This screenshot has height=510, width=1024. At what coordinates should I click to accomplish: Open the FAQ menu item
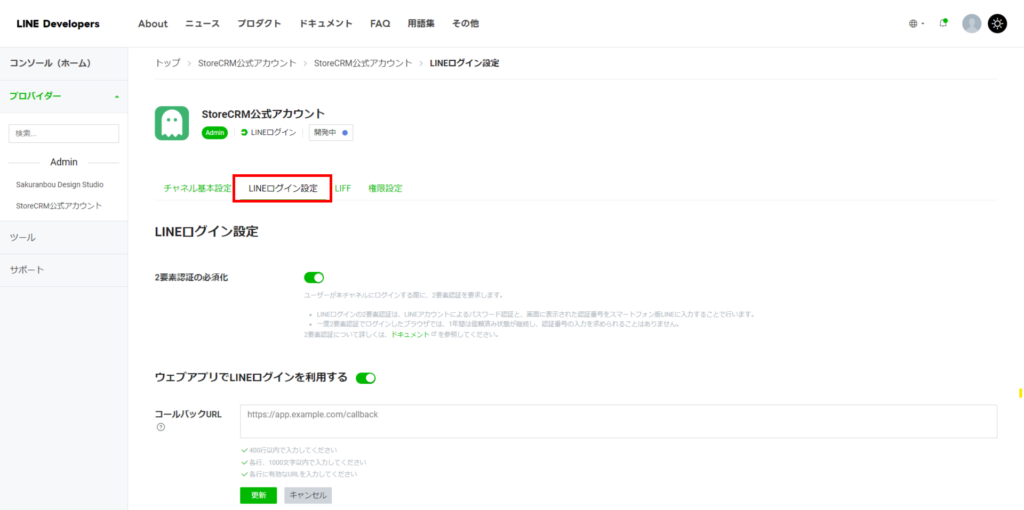coord(380,24)
